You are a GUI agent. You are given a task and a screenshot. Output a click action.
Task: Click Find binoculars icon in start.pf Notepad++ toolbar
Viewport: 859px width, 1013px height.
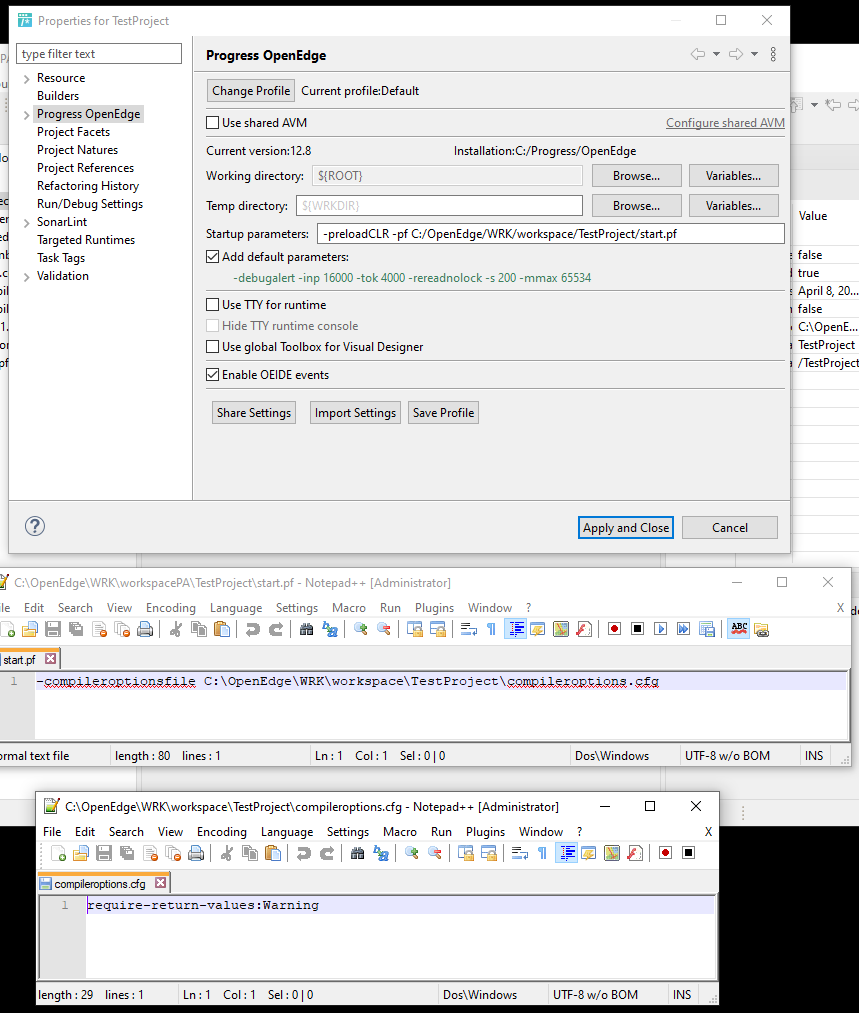coord(307,629)
